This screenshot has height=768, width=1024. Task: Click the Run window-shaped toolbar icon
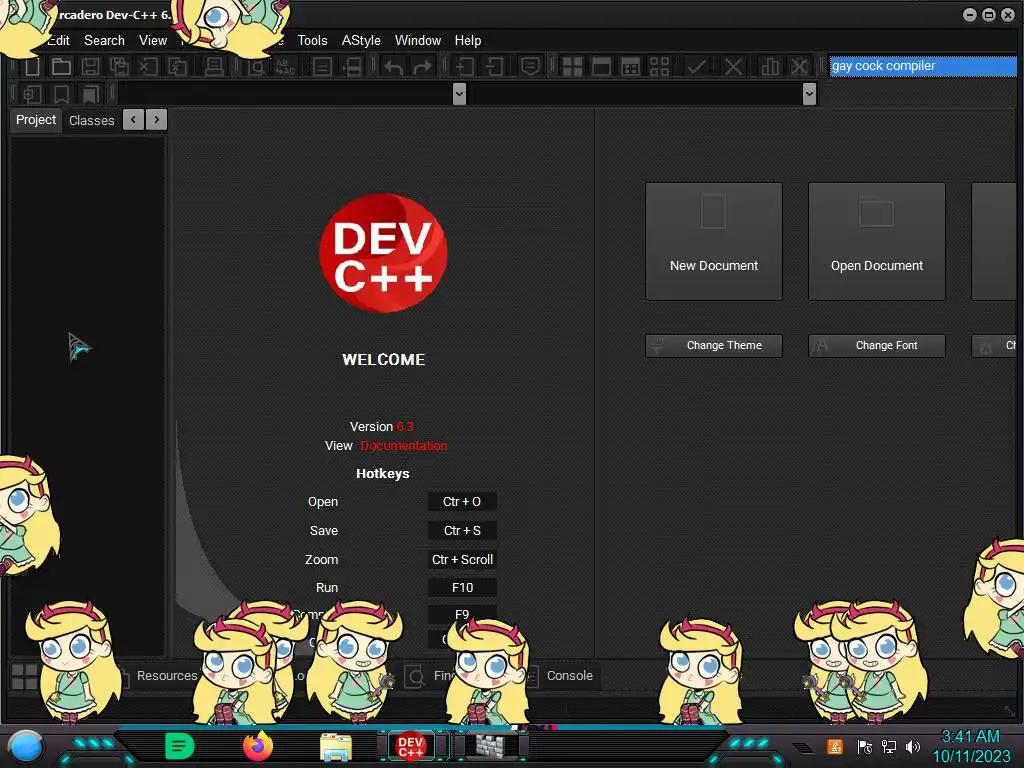(x=601, y=66)
